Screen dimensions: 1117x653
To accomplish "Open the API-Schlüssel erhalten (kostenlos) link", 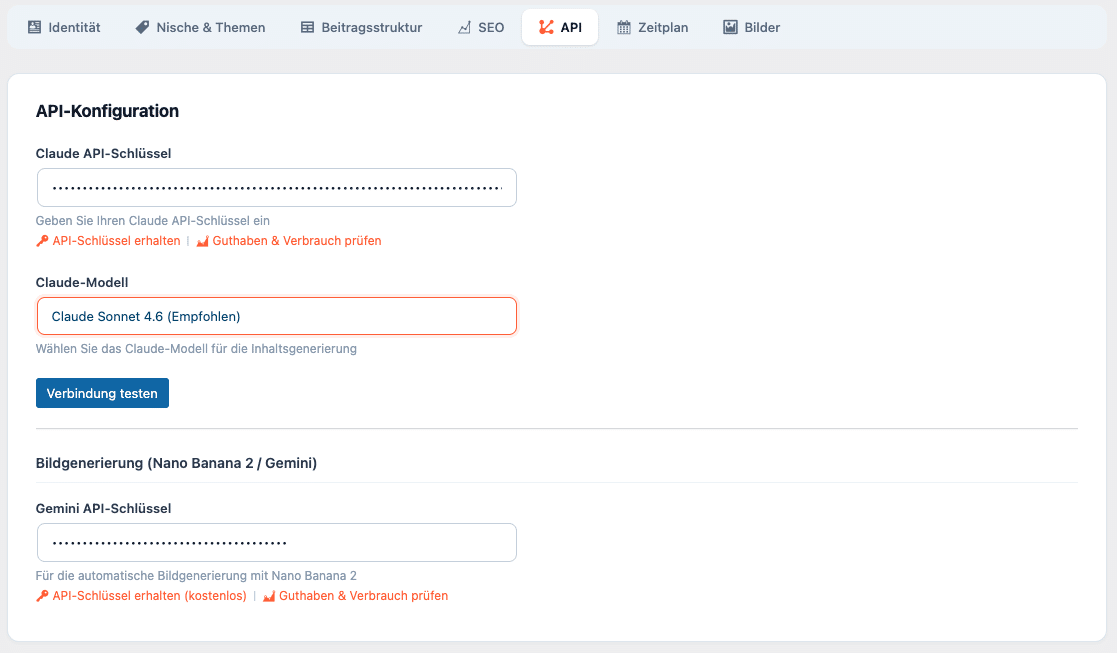I will point(148,595).
